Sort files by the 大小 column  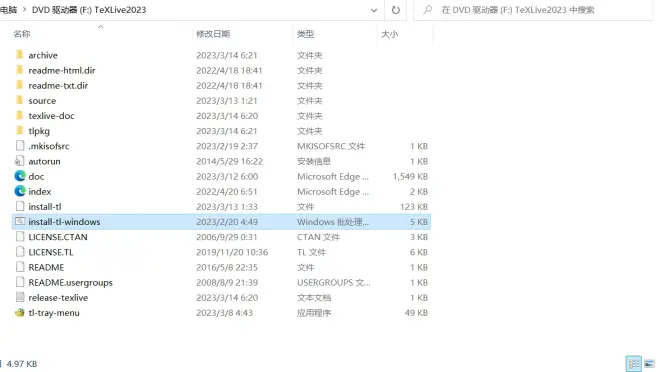coord(389,34)
